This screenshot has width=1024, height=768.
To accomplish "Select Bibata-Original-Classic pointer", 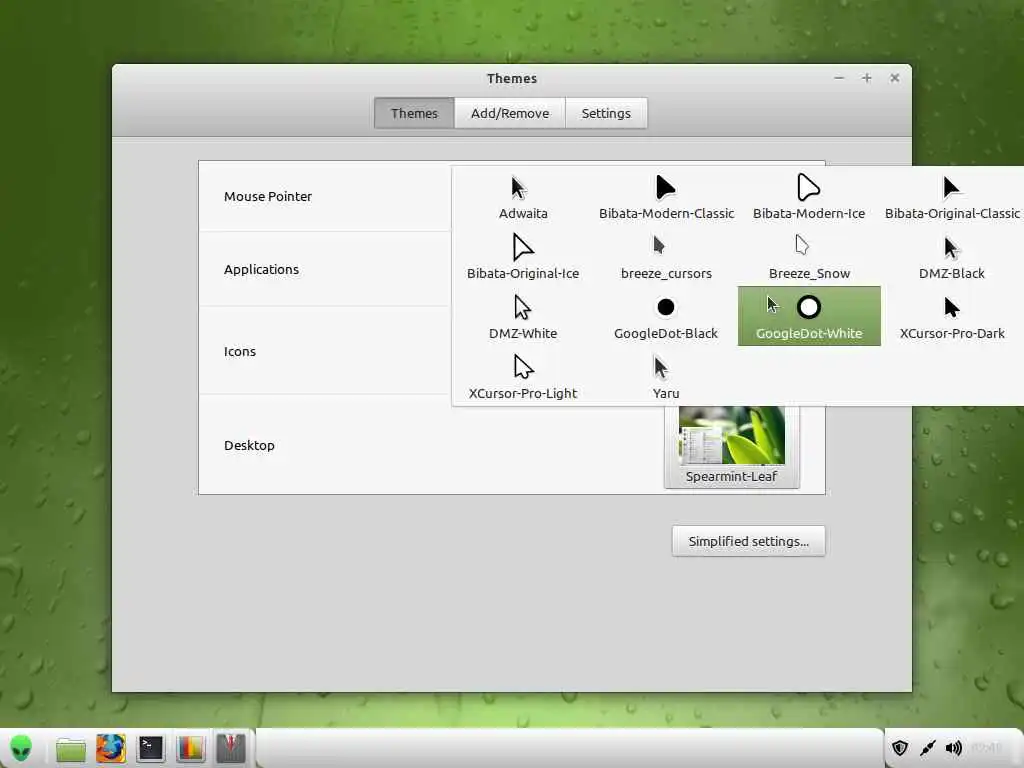I will coord(952,197).
